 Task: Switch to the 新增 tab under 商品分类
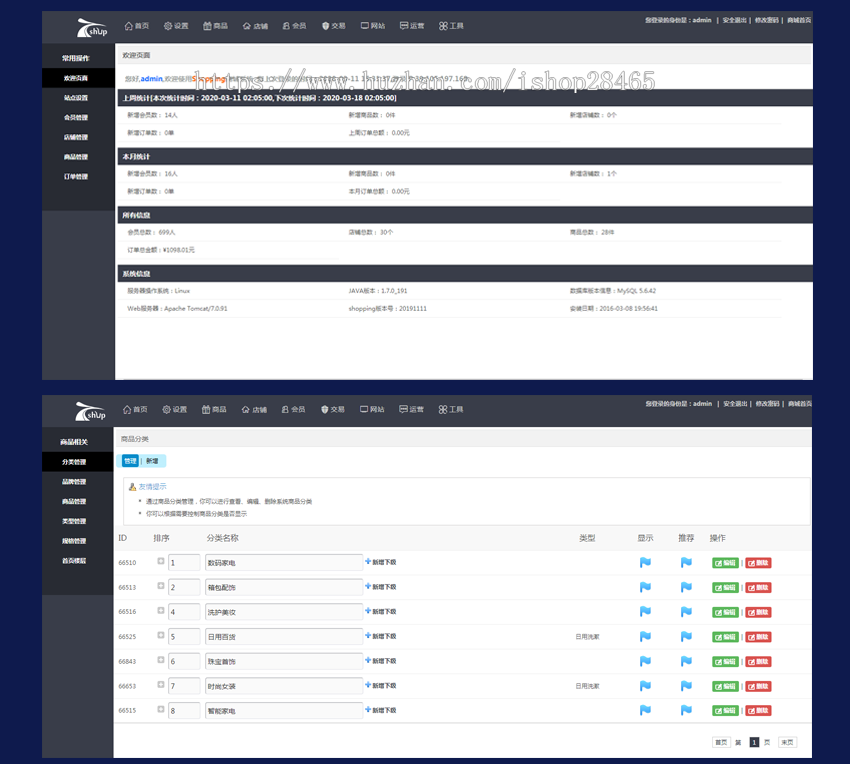(x=152, y=461)
